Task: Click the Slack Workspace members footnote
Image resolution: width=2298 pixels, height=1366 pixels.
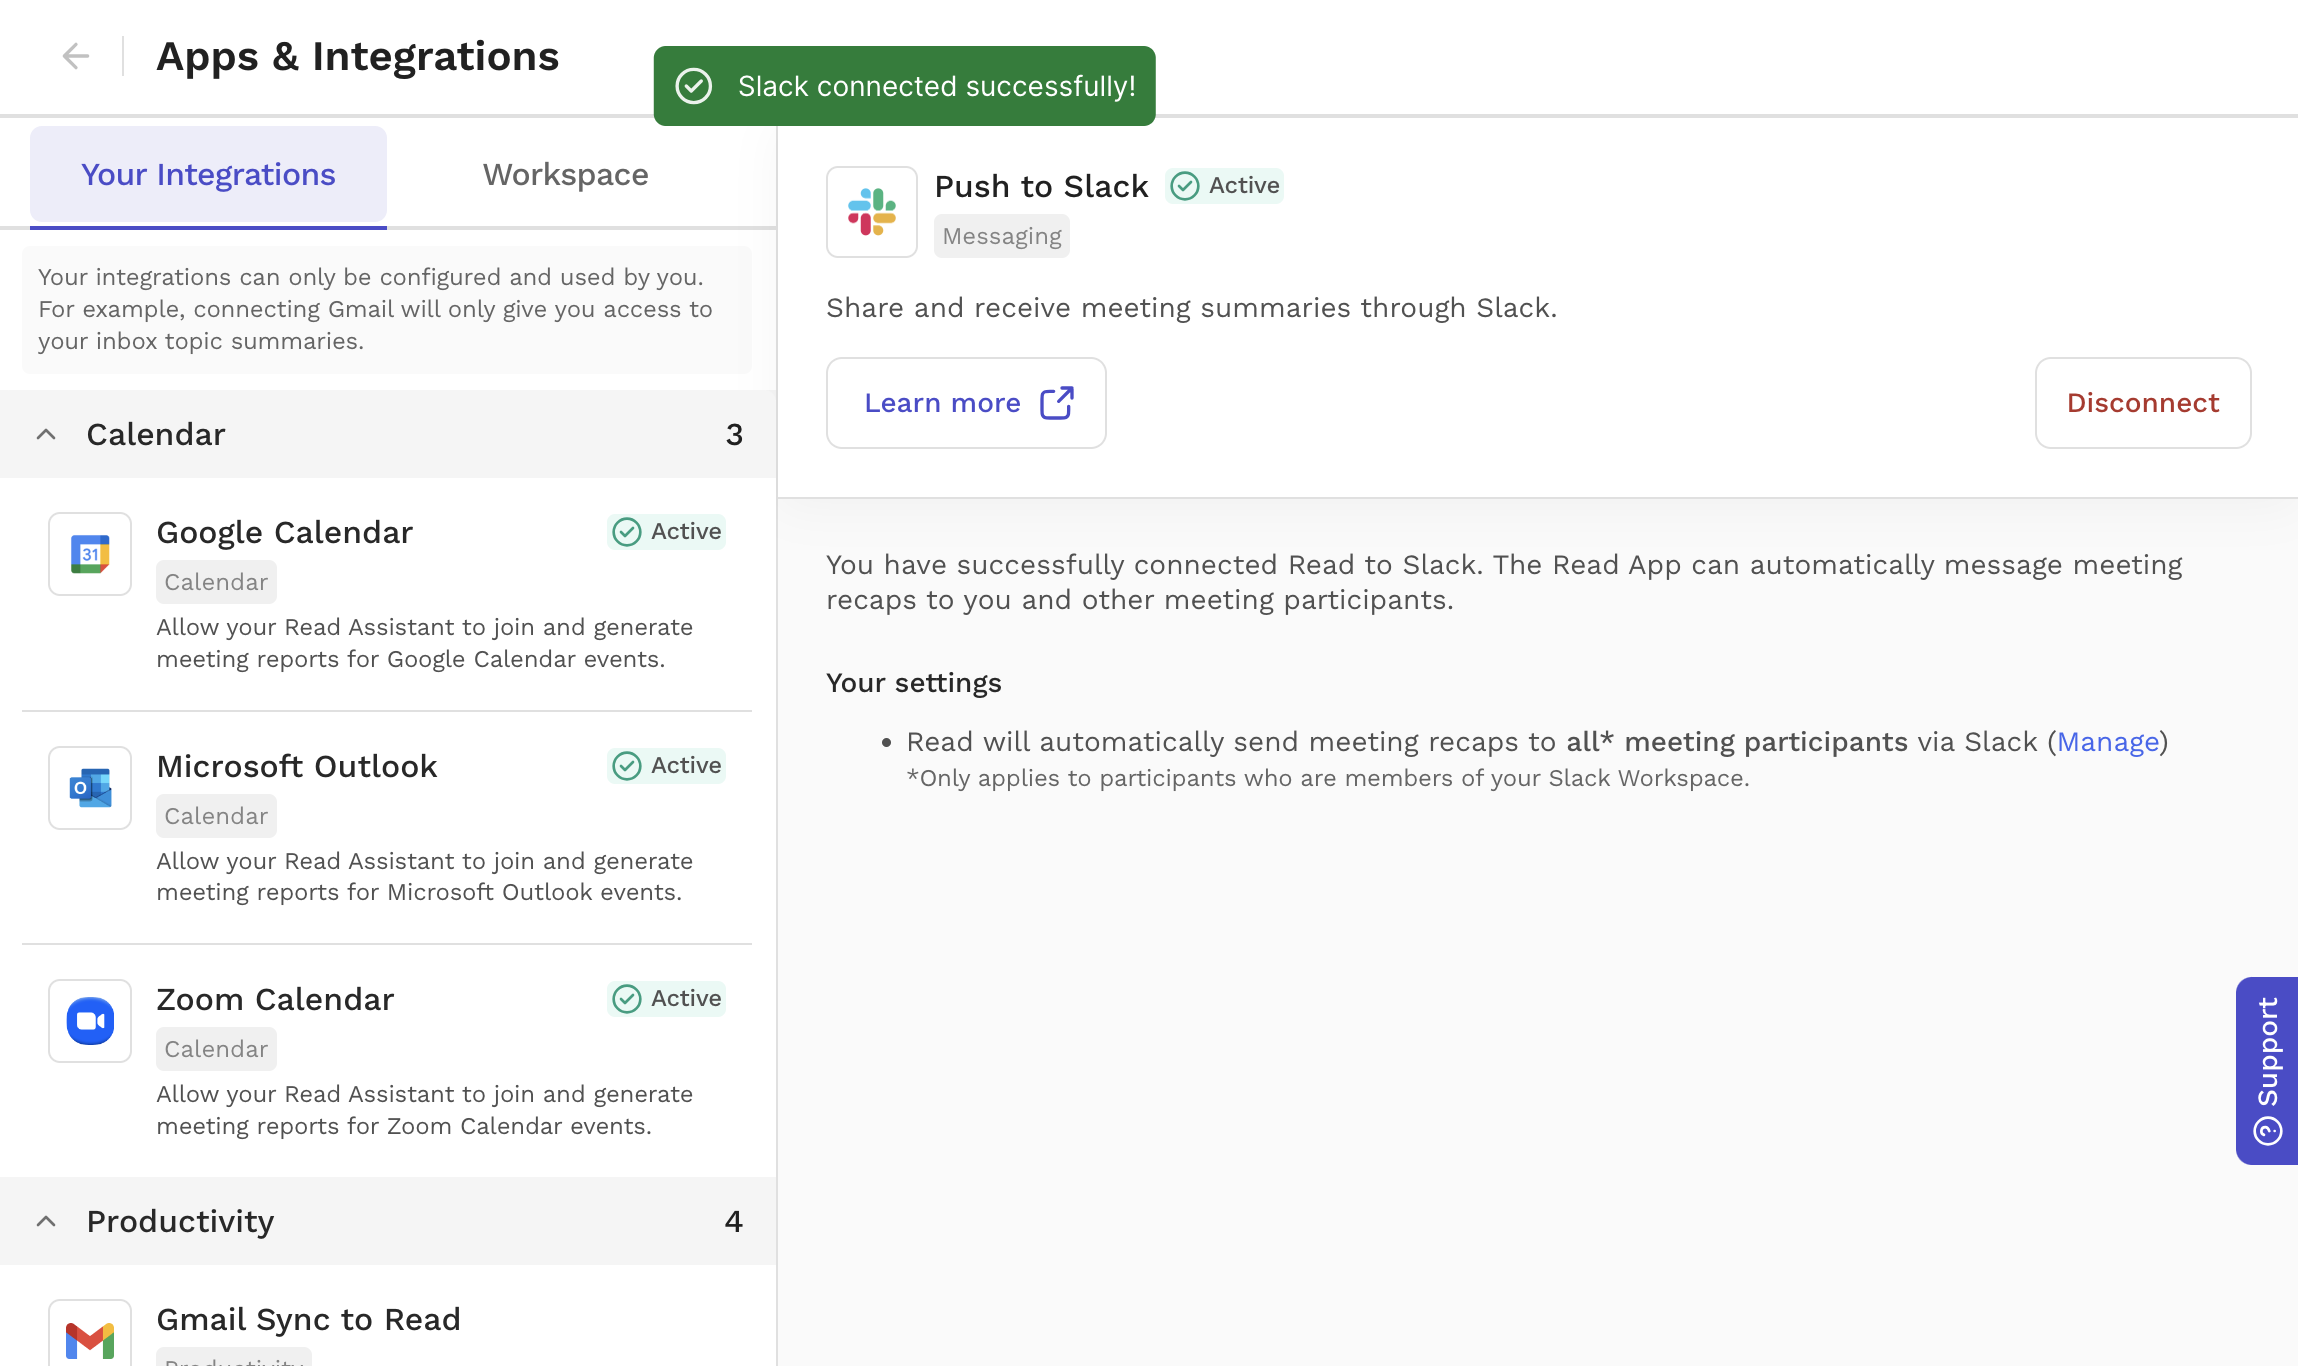Action: [x=1328, y=778]
